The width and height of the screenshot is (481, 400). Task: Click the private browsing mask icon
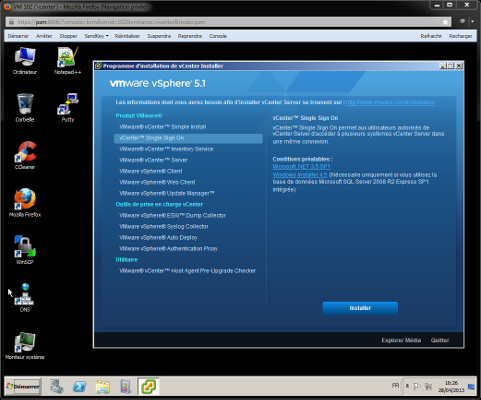click(462, 21)
